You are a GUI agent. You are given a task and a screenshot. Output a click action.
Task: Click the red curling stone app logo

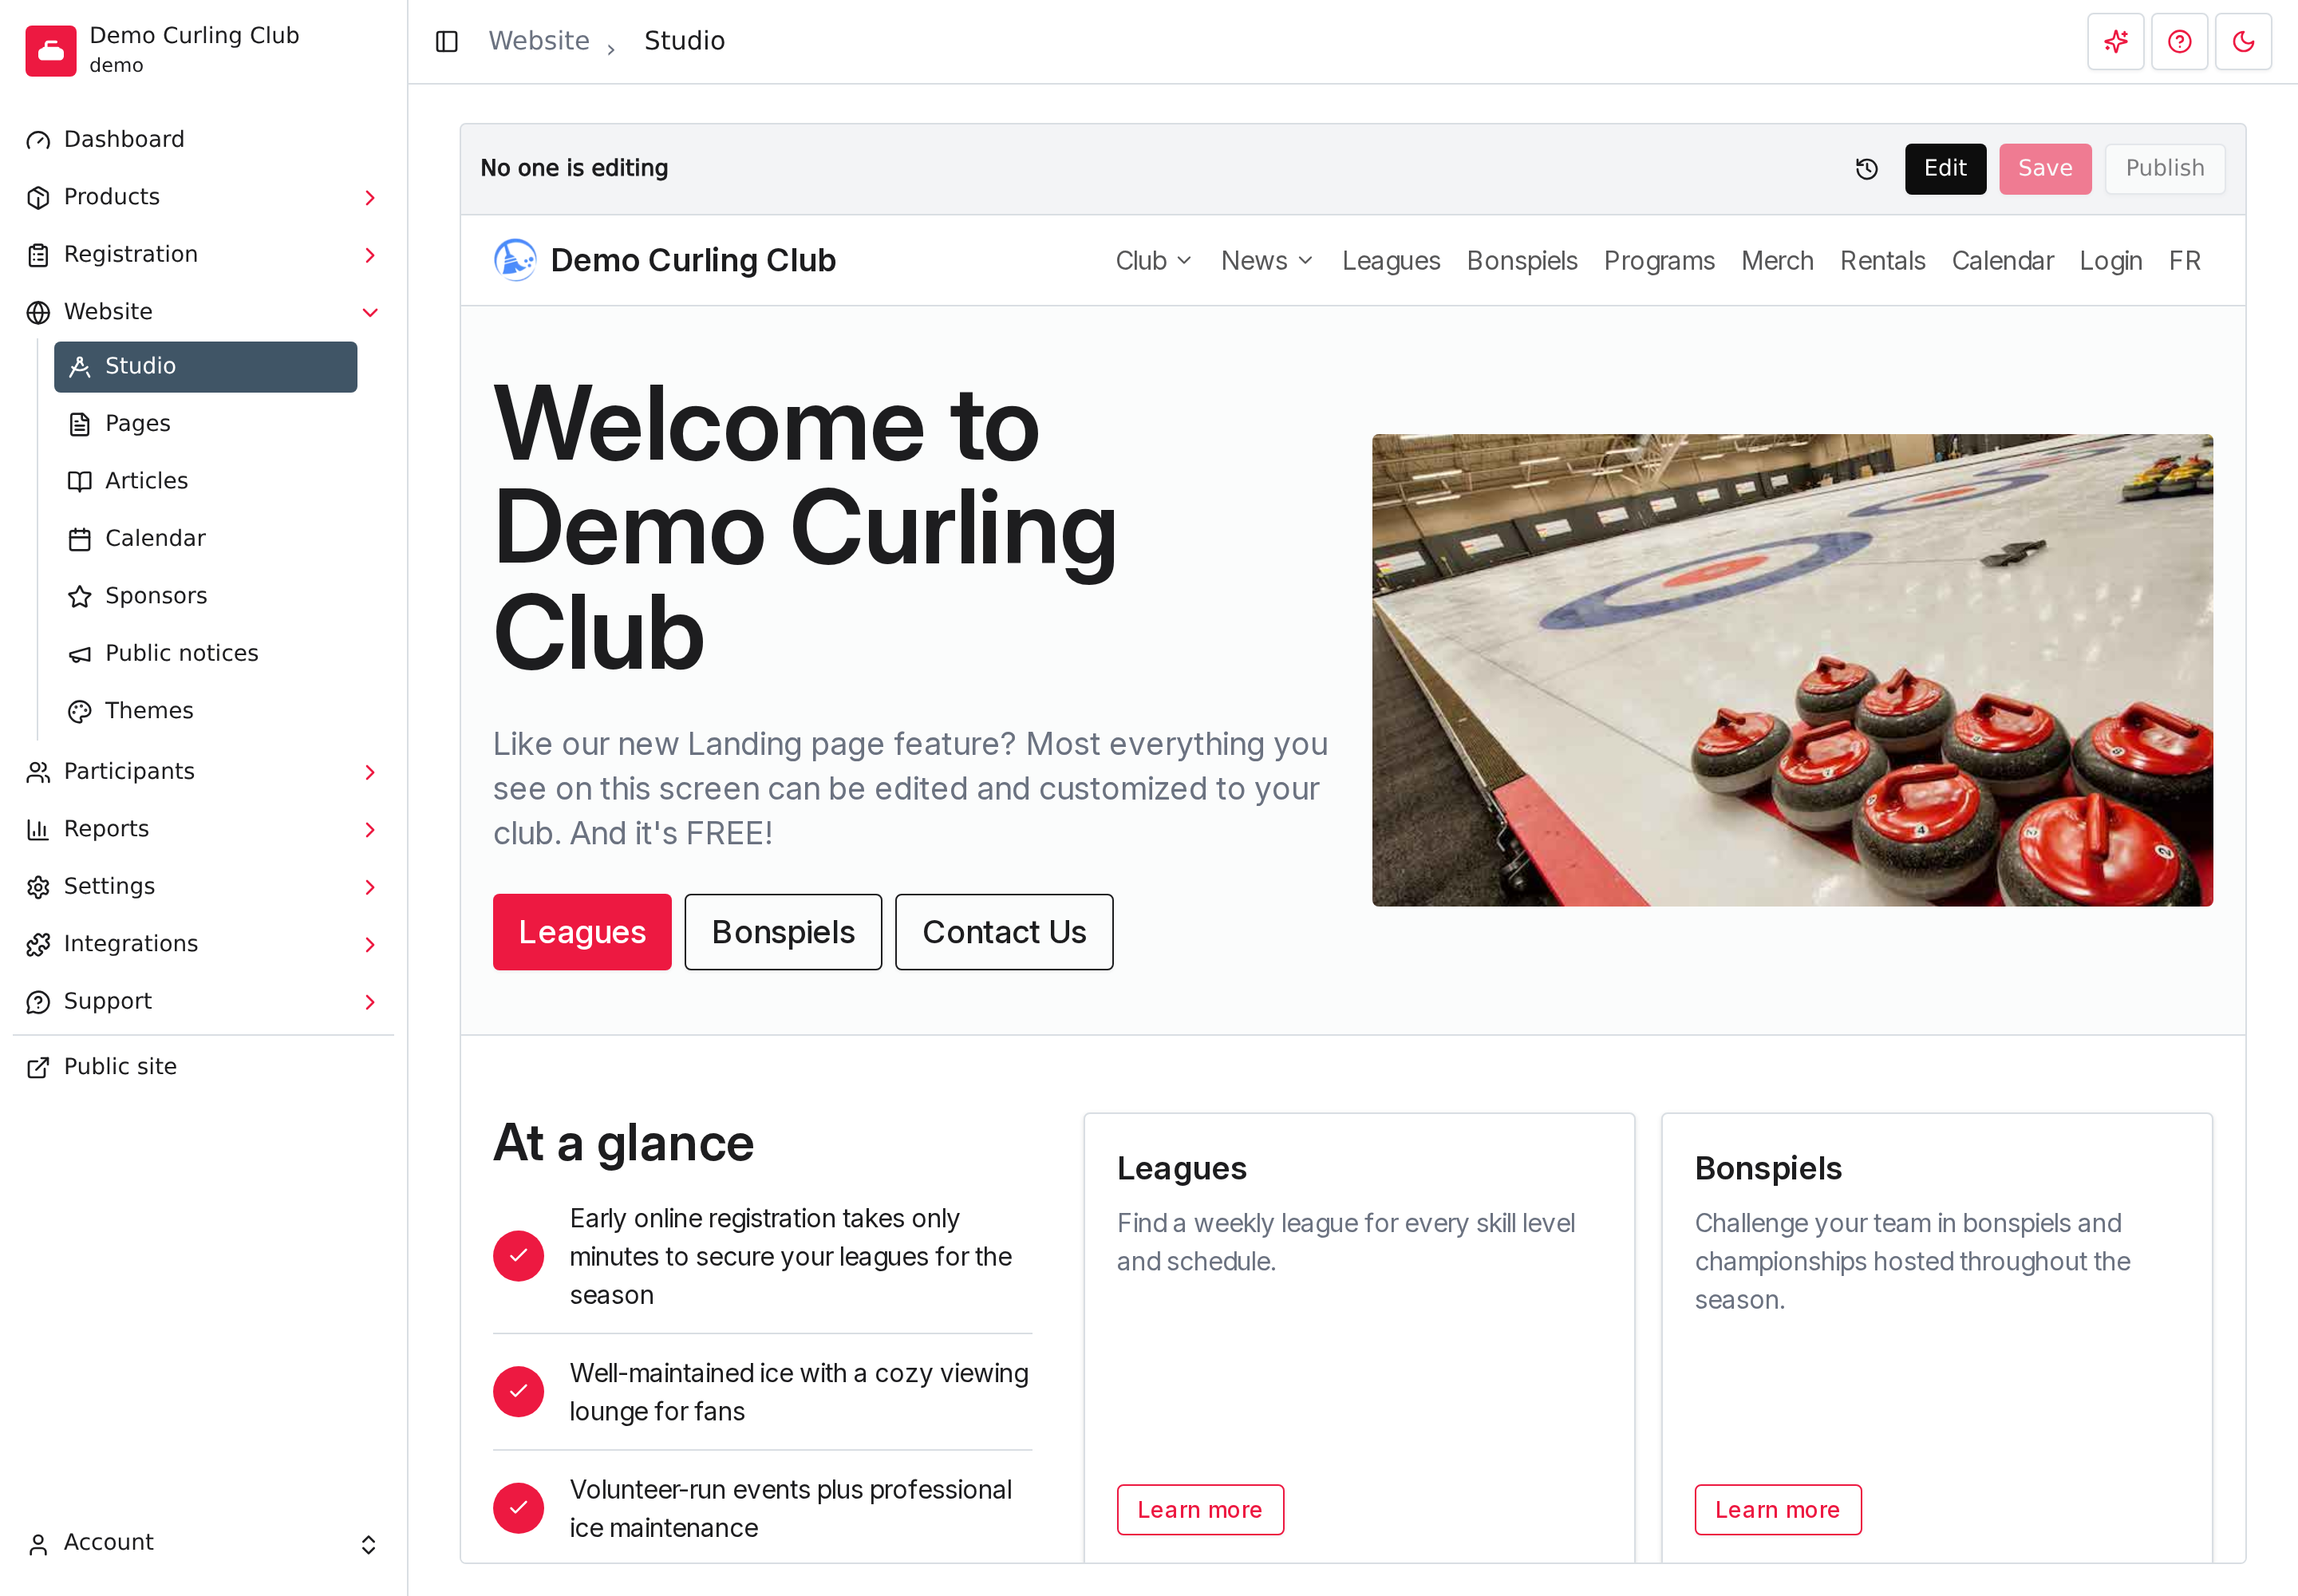coord(51,51)
